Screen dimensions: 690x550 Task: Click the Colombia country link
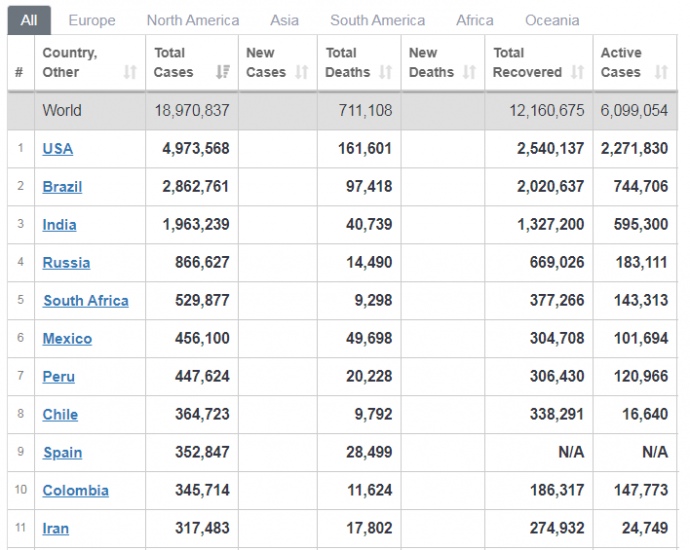pos(75,491)
